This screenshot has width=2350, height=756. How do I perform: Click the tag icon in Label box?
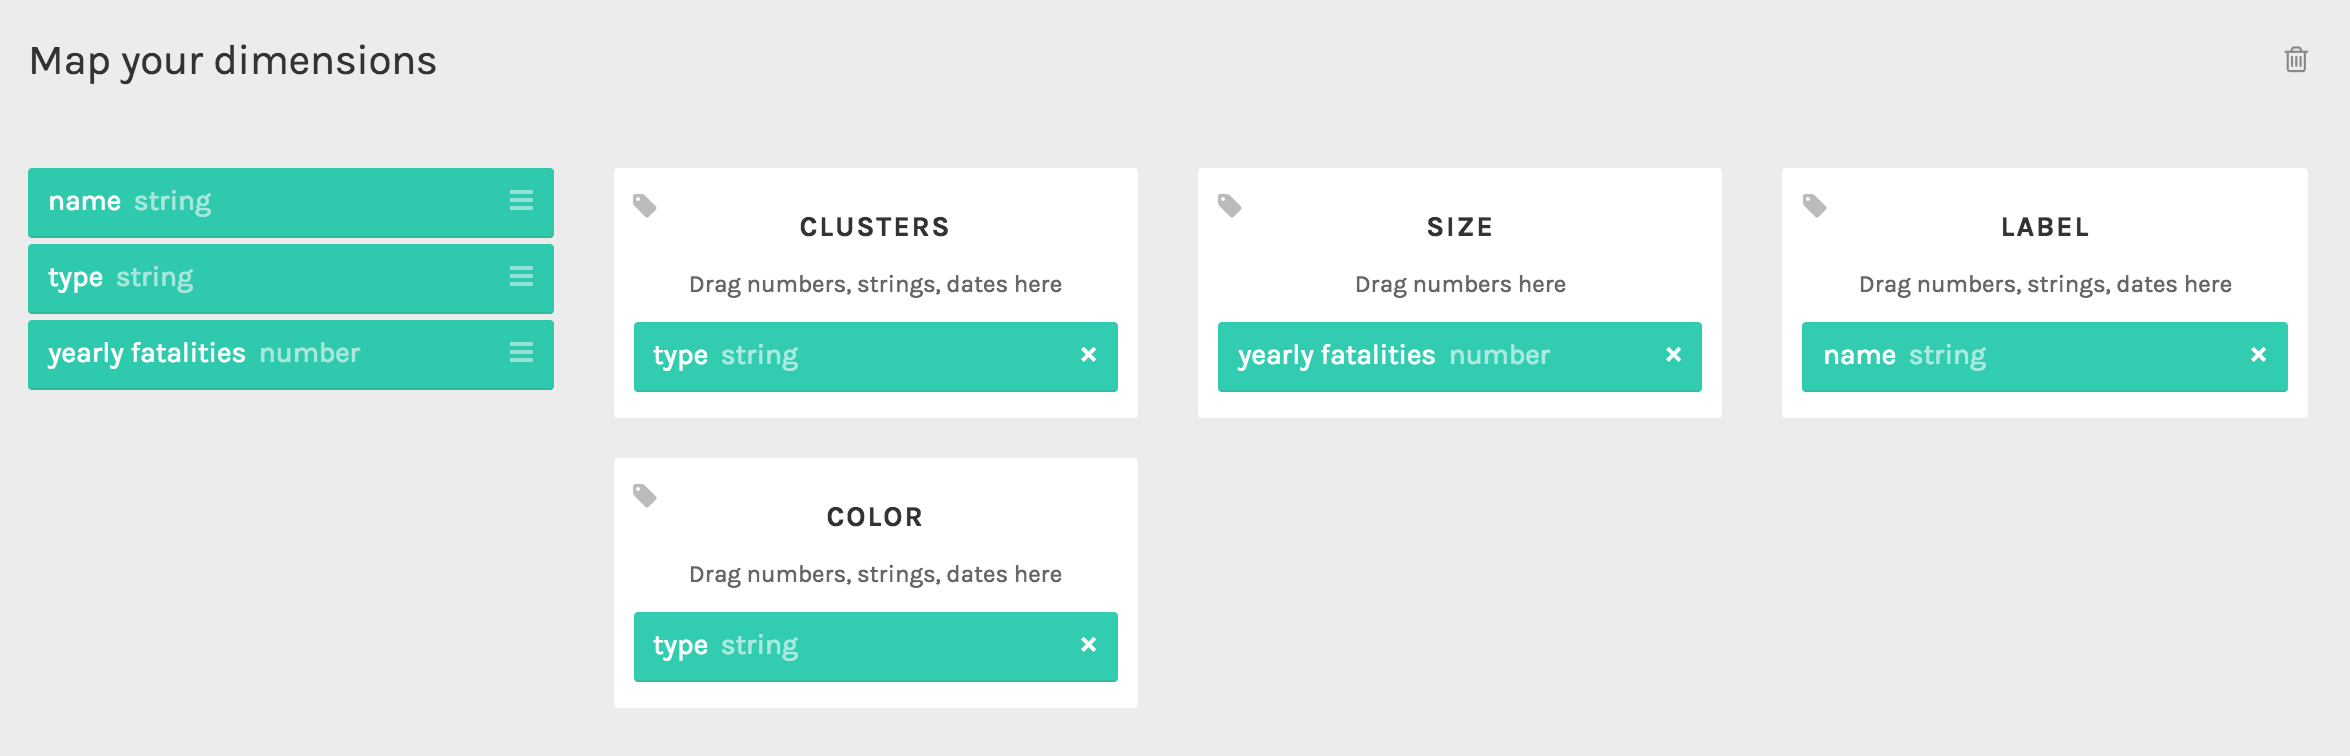[x=1814, y=206]
